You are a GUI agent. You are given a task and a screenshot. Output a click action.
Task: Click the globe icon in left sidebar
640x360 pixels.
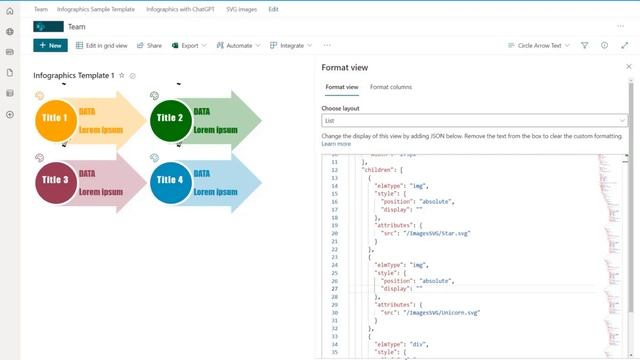10,31
